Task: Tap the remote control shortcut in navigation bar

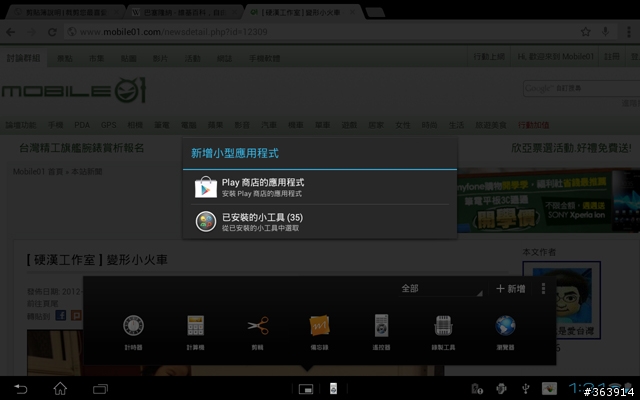Action: pyautogui.click(x=333, y=389)
